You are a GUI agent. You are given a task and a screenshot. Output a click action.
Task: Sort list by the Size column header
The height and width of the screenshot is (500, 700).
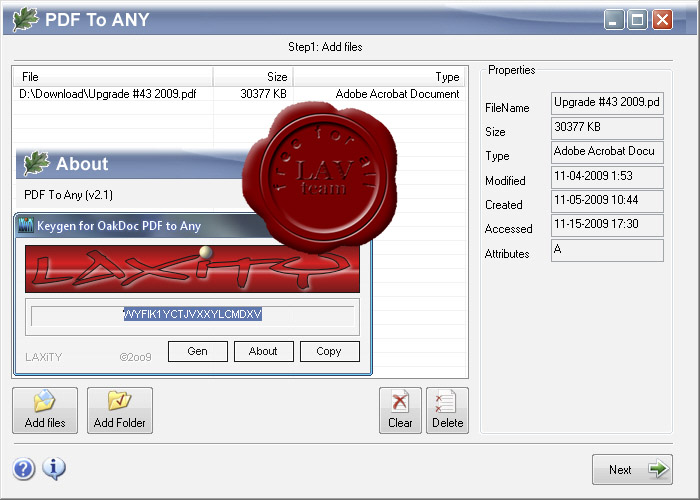(x=253, y=77)
